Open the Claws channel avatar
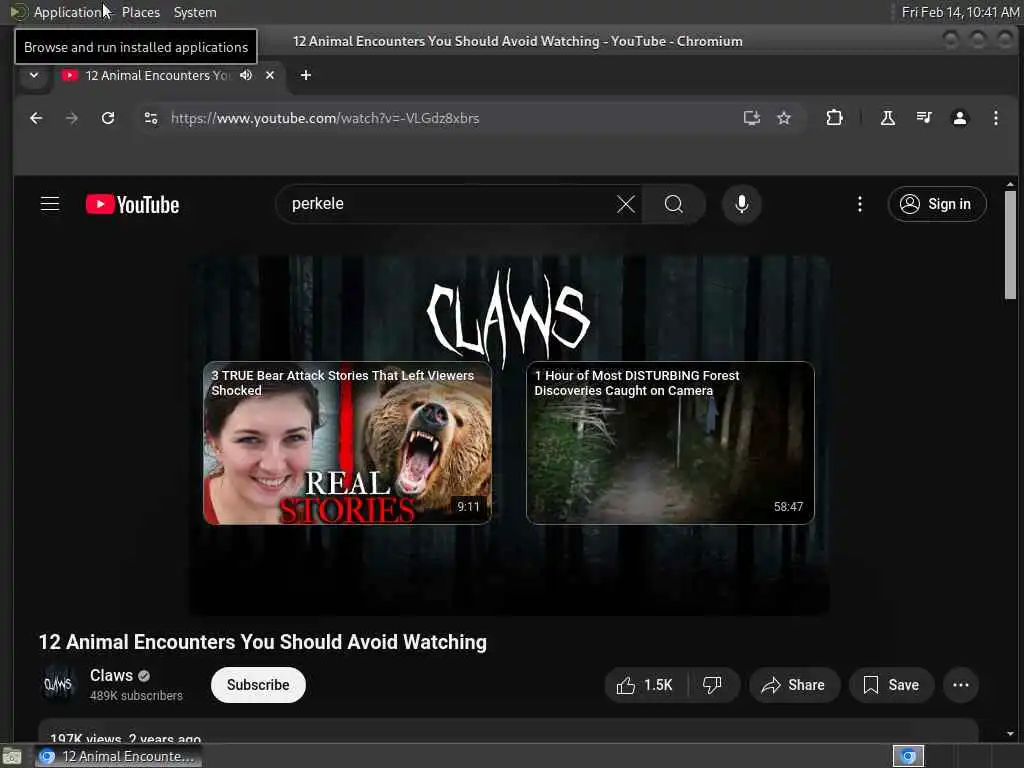 click(x=58, y=684)
